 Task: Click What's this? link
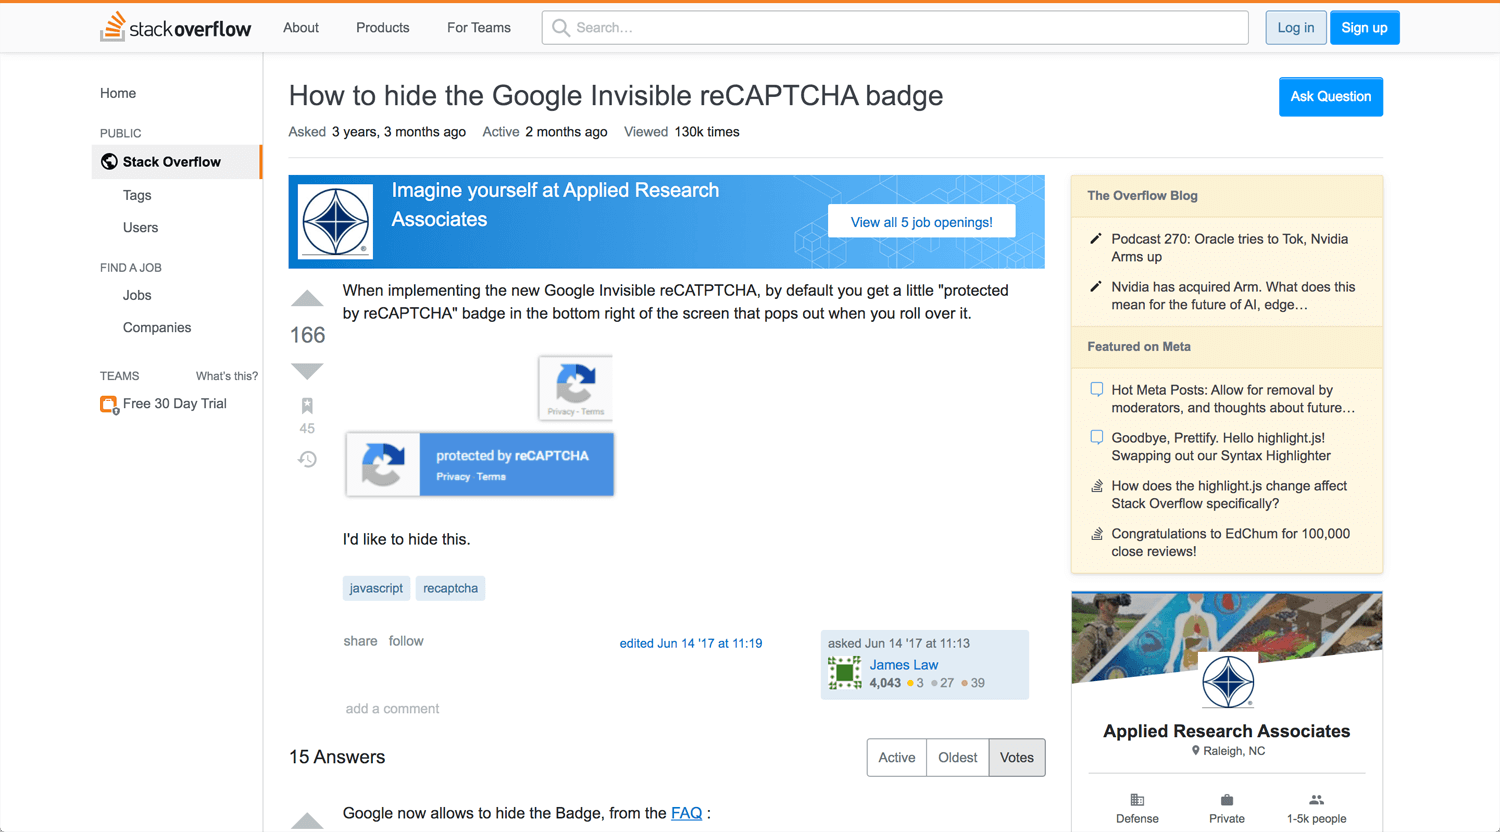point(227,376)
